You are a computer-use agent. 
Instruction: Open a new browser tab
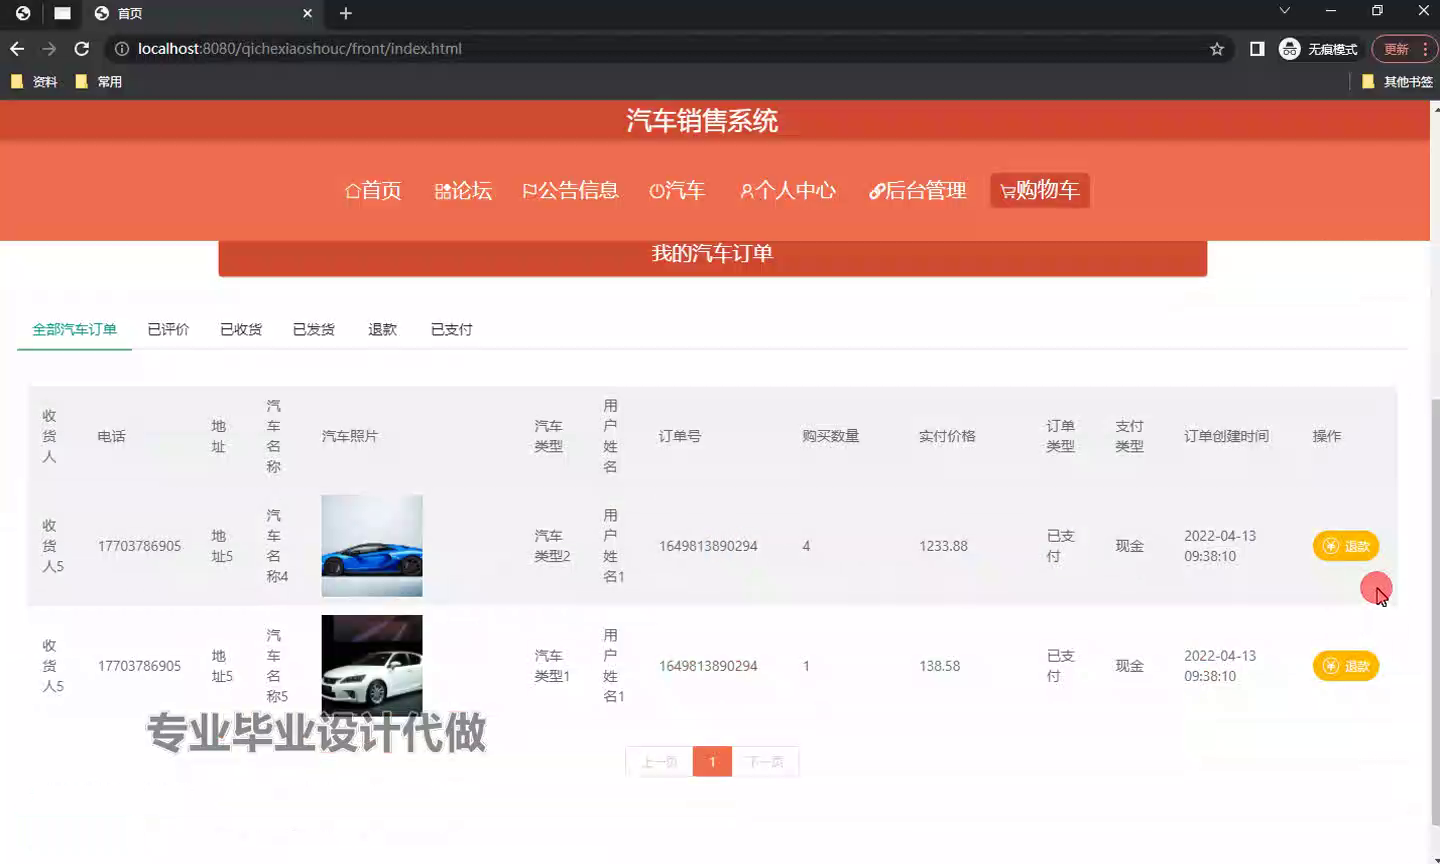pyautogui.click(x=346, y=13)
